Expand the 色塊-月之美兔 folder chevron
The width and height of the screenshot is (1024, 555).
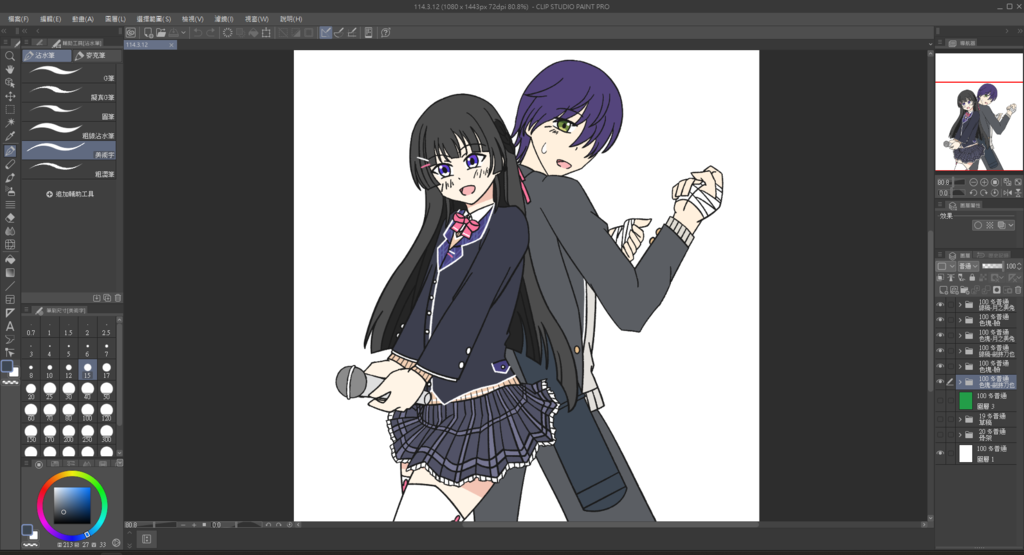pos(960,335)
